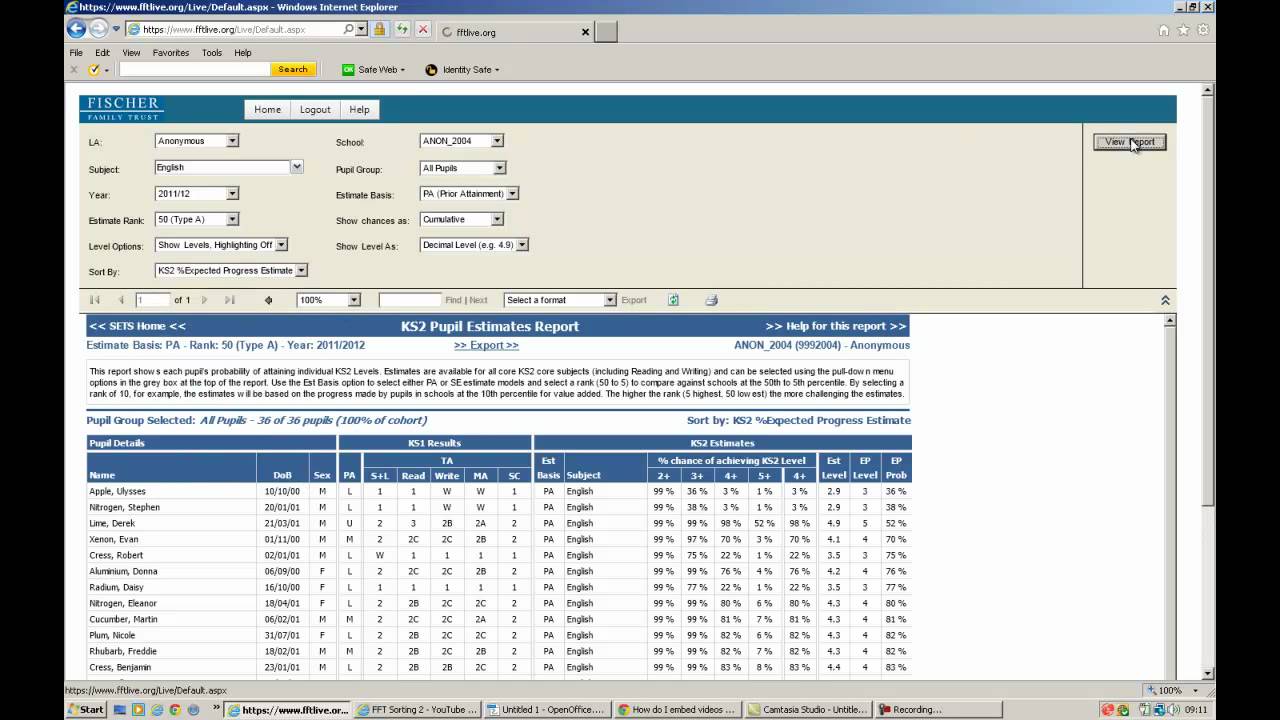This screenshot has height=720, width=1280.
Task: Open the File menu
Action: (x=76, y=53)
